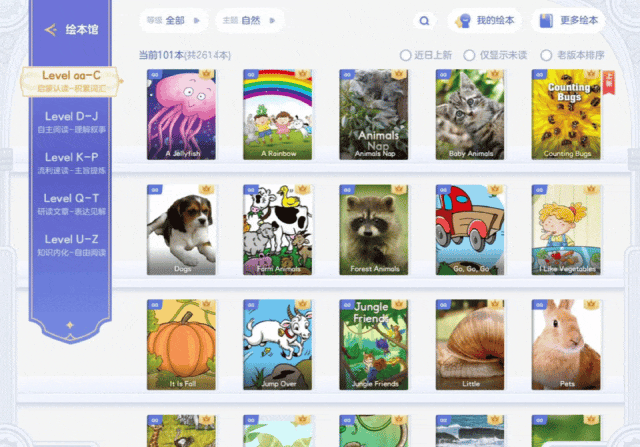The height and width of the screenshot is (447, 640).
Task: Expand the 主题 自然 topic dropdown
Action: tap(249, 20)
